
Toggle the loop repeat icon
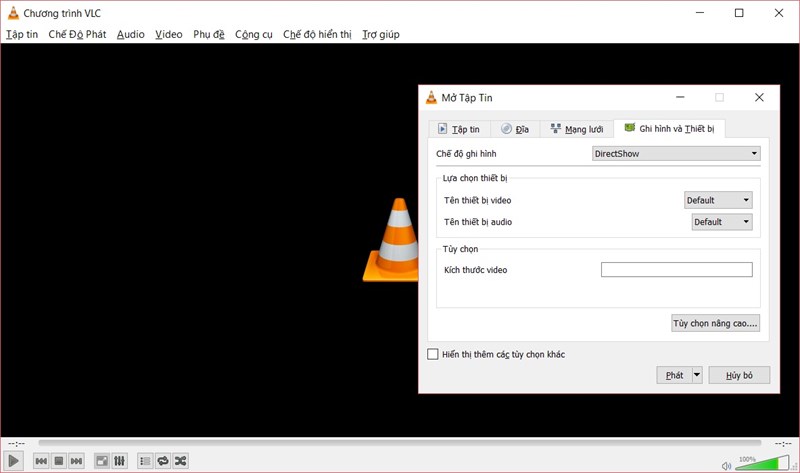(x=162, y=461)
